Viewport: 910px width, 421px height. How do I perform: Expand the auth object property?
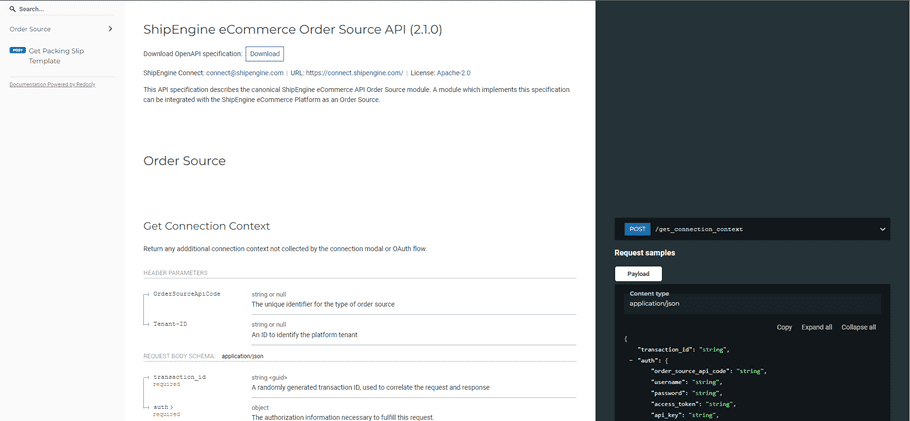point(163,407)
